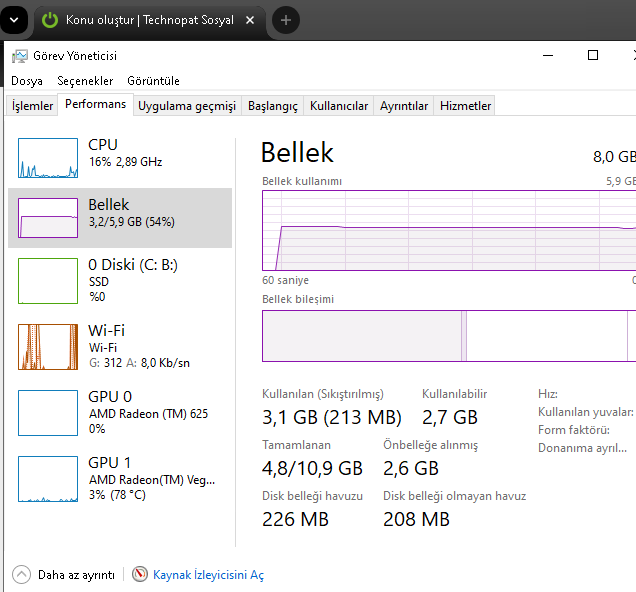Open the Dosya menu

click(27, 81)
